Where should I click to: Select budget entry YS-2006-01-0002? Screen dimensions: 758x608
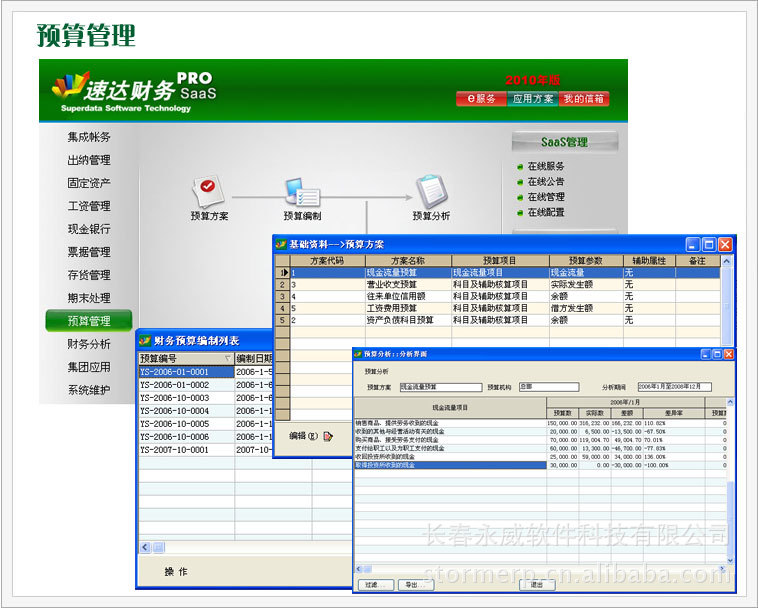[186, 385]
